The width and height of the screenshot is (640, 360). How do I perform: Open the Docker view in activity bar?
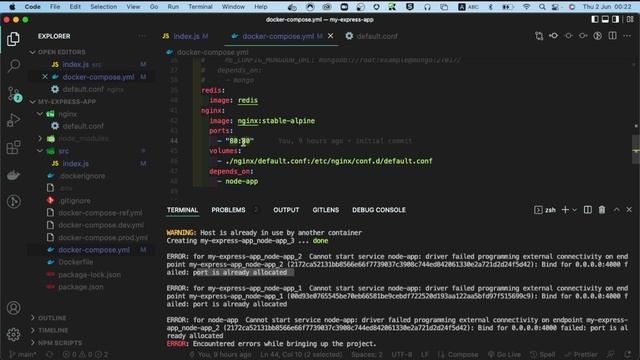(13, 175)
